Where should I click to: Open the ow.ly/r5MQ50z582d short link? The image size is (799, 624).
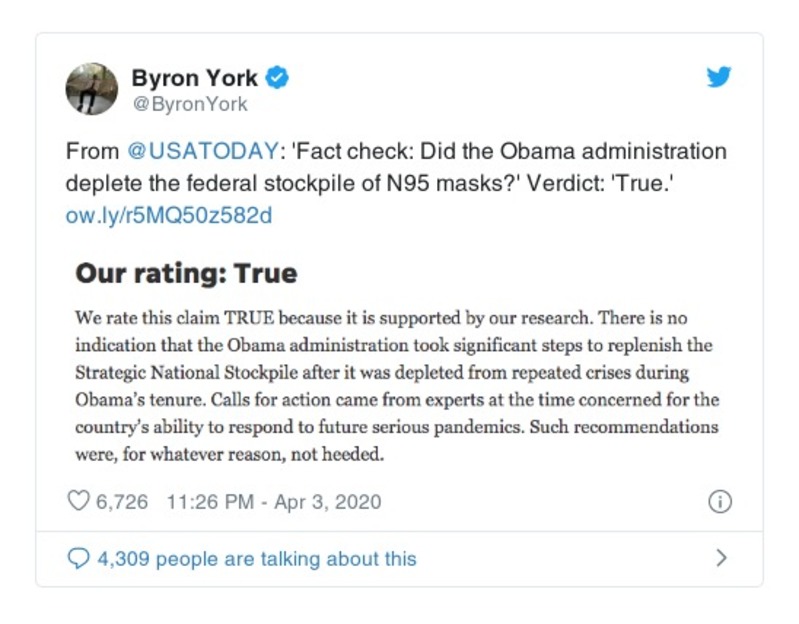pos(168,215)
